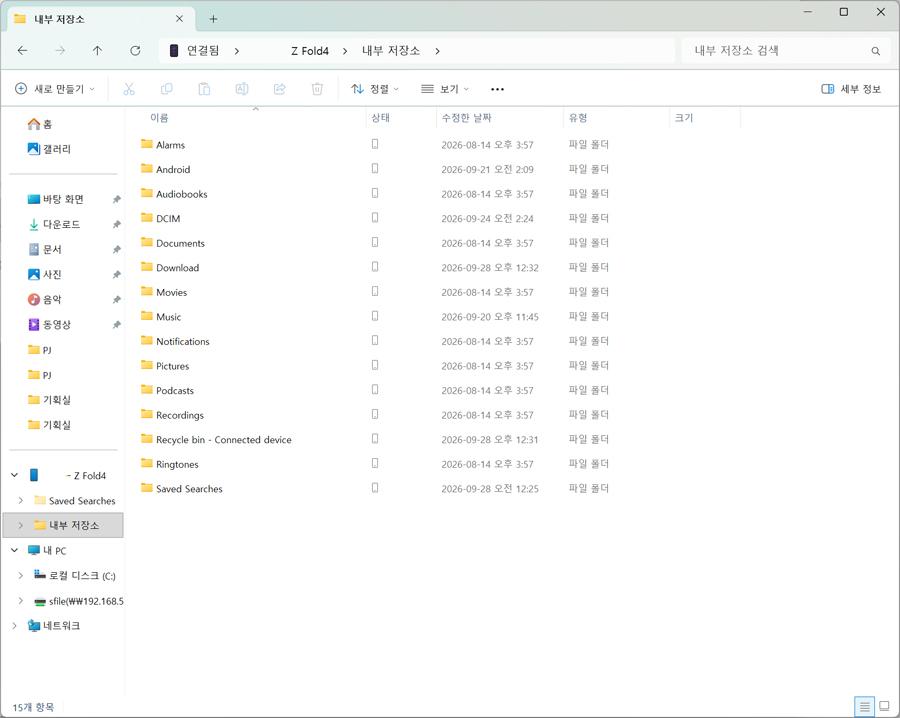Open Gallery in the sidebar
The width and height of the screenshot is (900, 718).
(49, 149)
